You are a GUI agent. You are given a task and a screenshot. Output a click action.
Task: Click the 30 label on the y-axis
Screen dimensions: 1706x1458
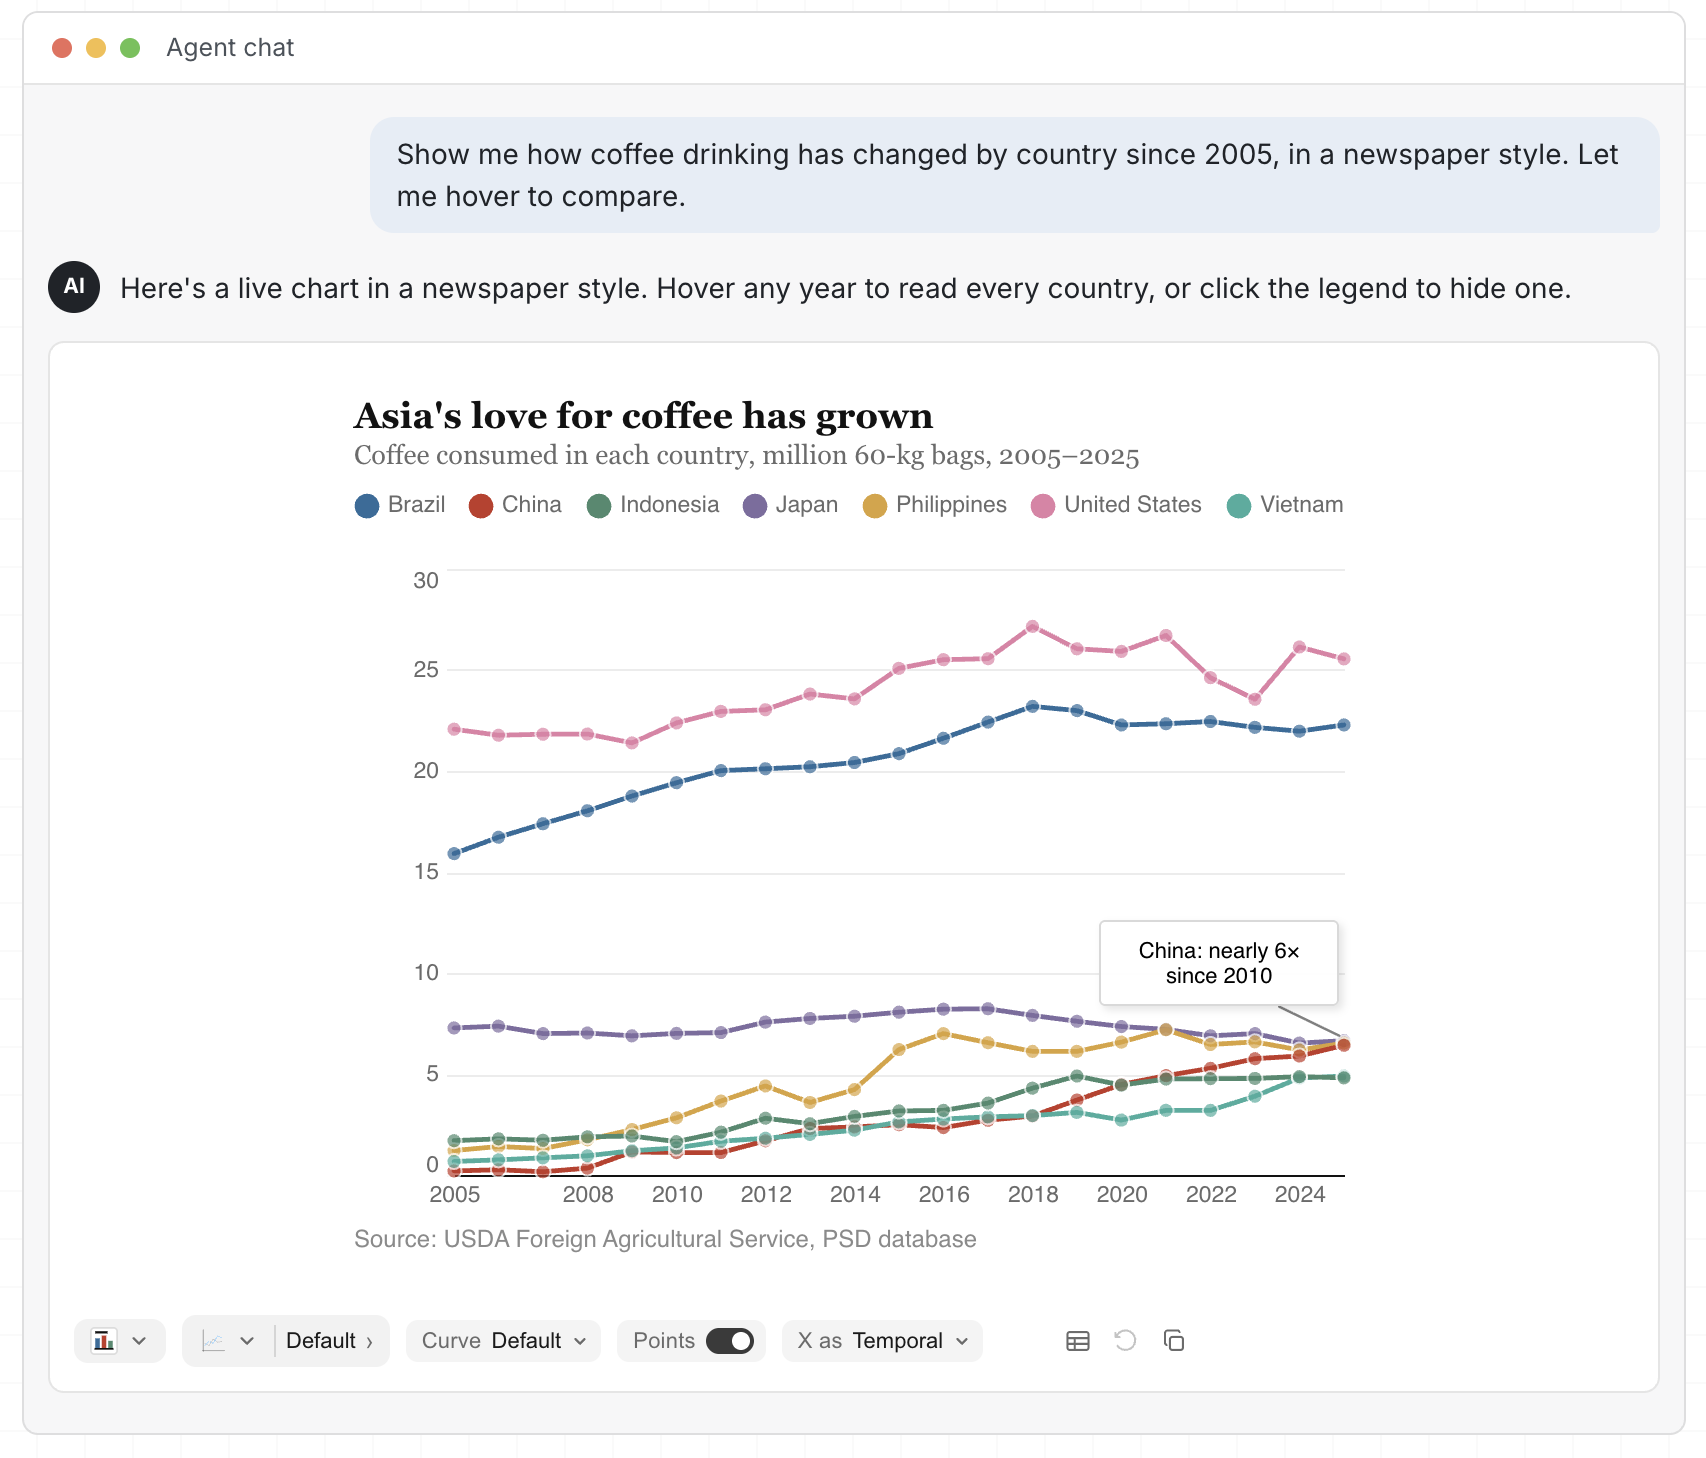pyautogui.click(x=426, y=581)
